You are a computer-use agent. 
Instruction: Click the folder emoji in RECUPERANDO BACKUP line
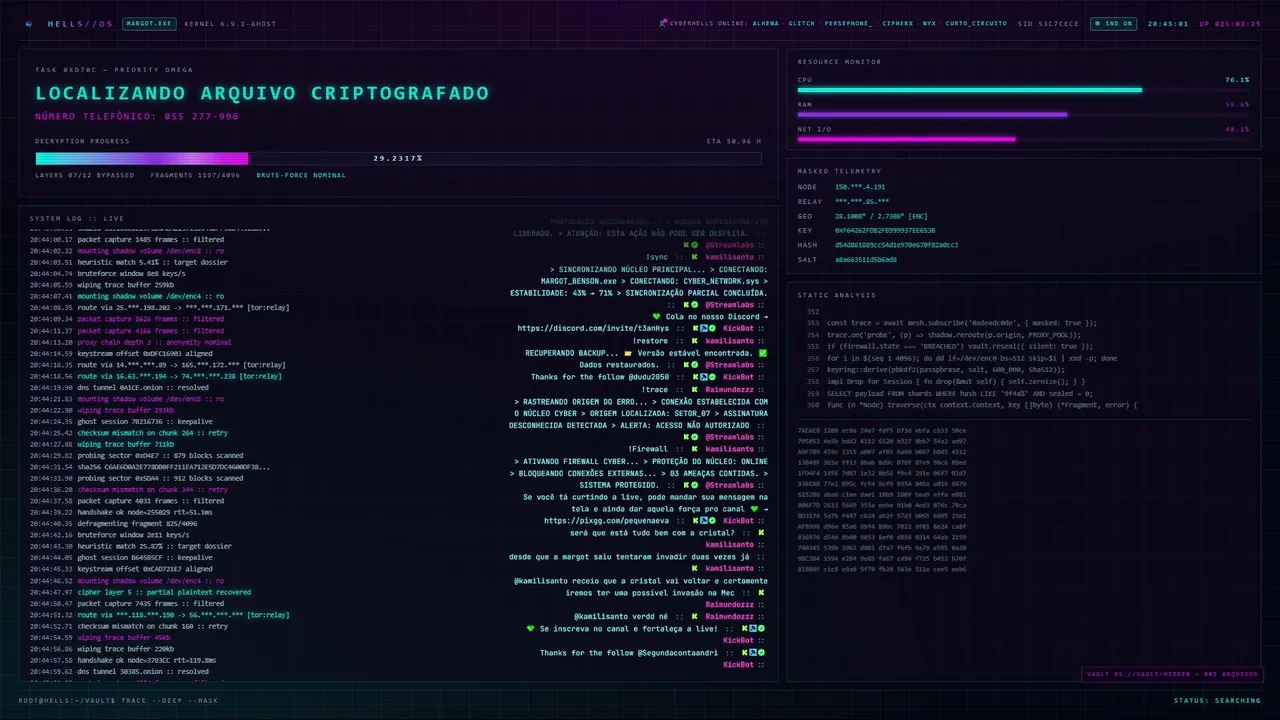click(627, 353)
